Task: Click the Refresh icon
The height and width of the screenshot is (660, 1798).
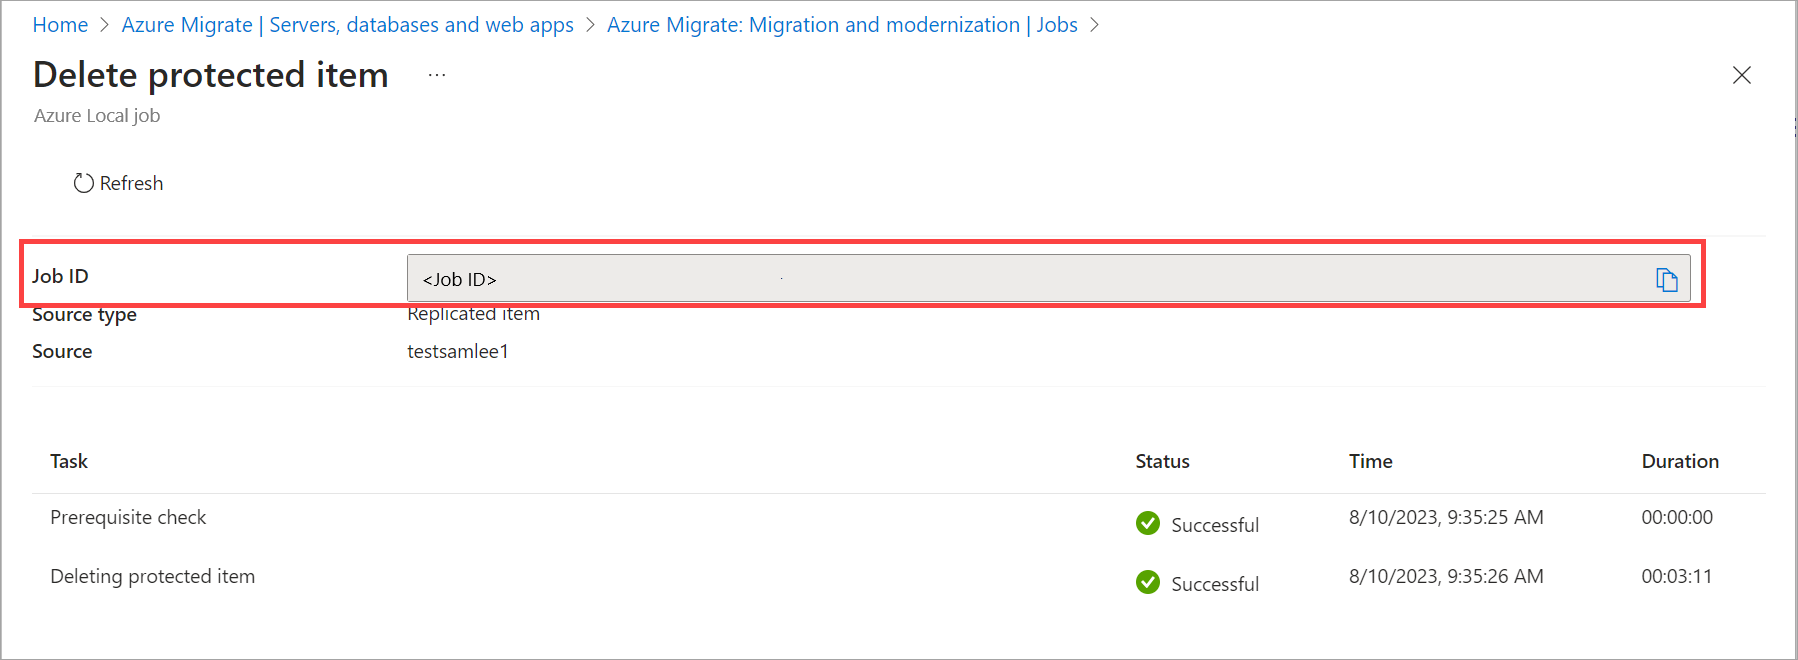Action: pos(84,182)
